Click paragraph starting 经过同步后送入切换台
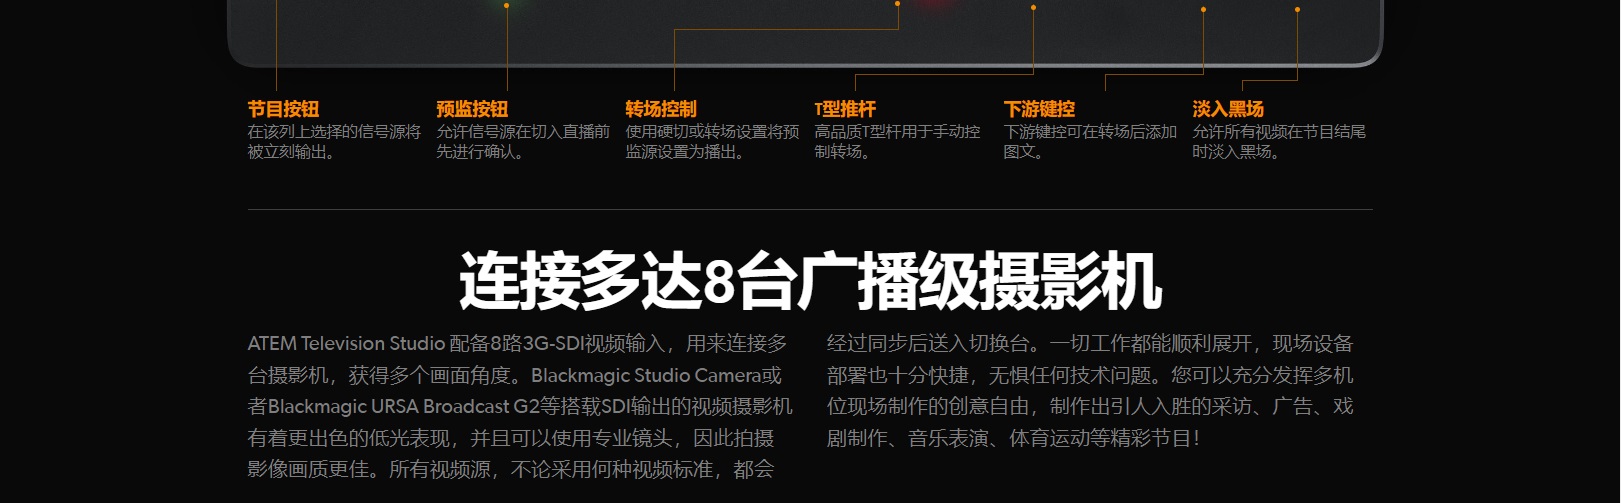 [1090, 390]
